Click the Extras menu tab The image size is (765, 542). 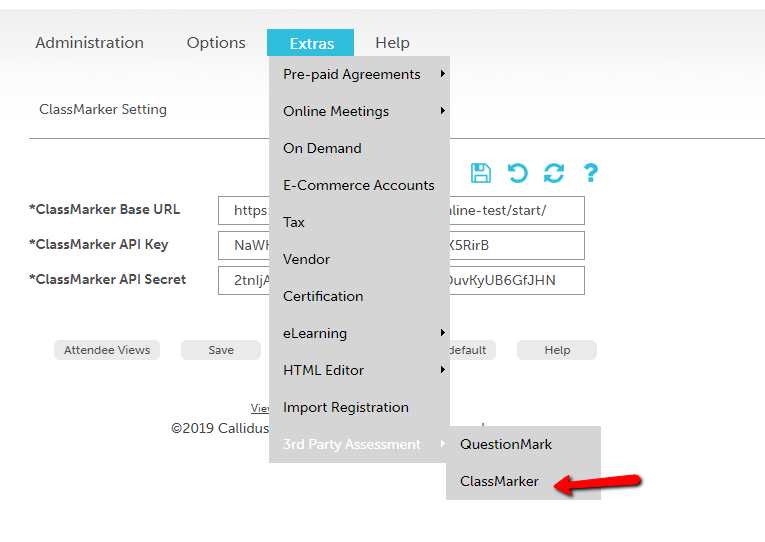tap(310, 43)
